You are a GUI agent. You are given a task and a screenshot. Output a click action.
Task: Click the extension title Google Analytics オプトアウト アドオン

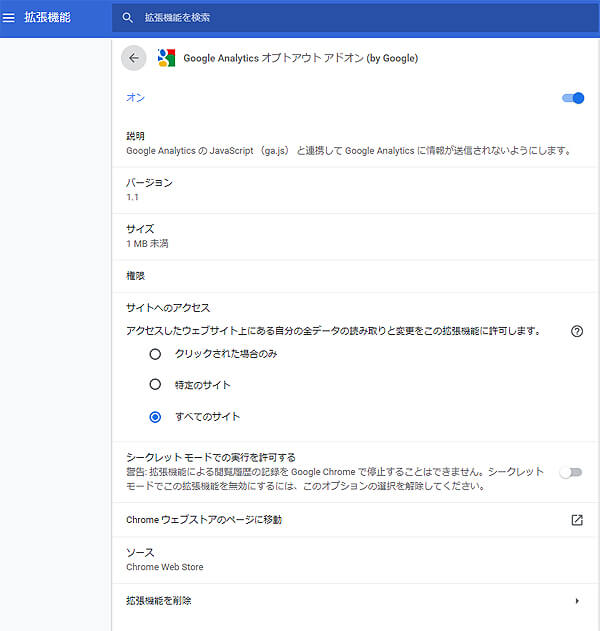pos(301,58)
